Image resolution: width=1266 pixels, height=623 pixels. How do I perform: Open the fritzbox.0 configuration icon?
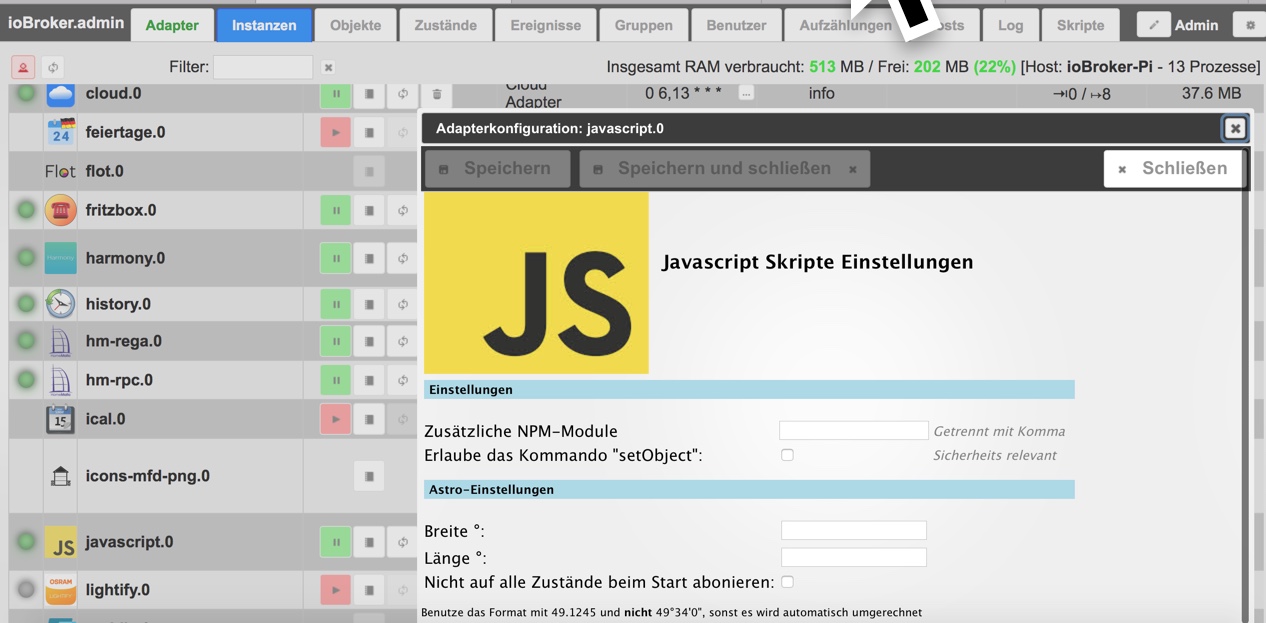tap(369, 210)
